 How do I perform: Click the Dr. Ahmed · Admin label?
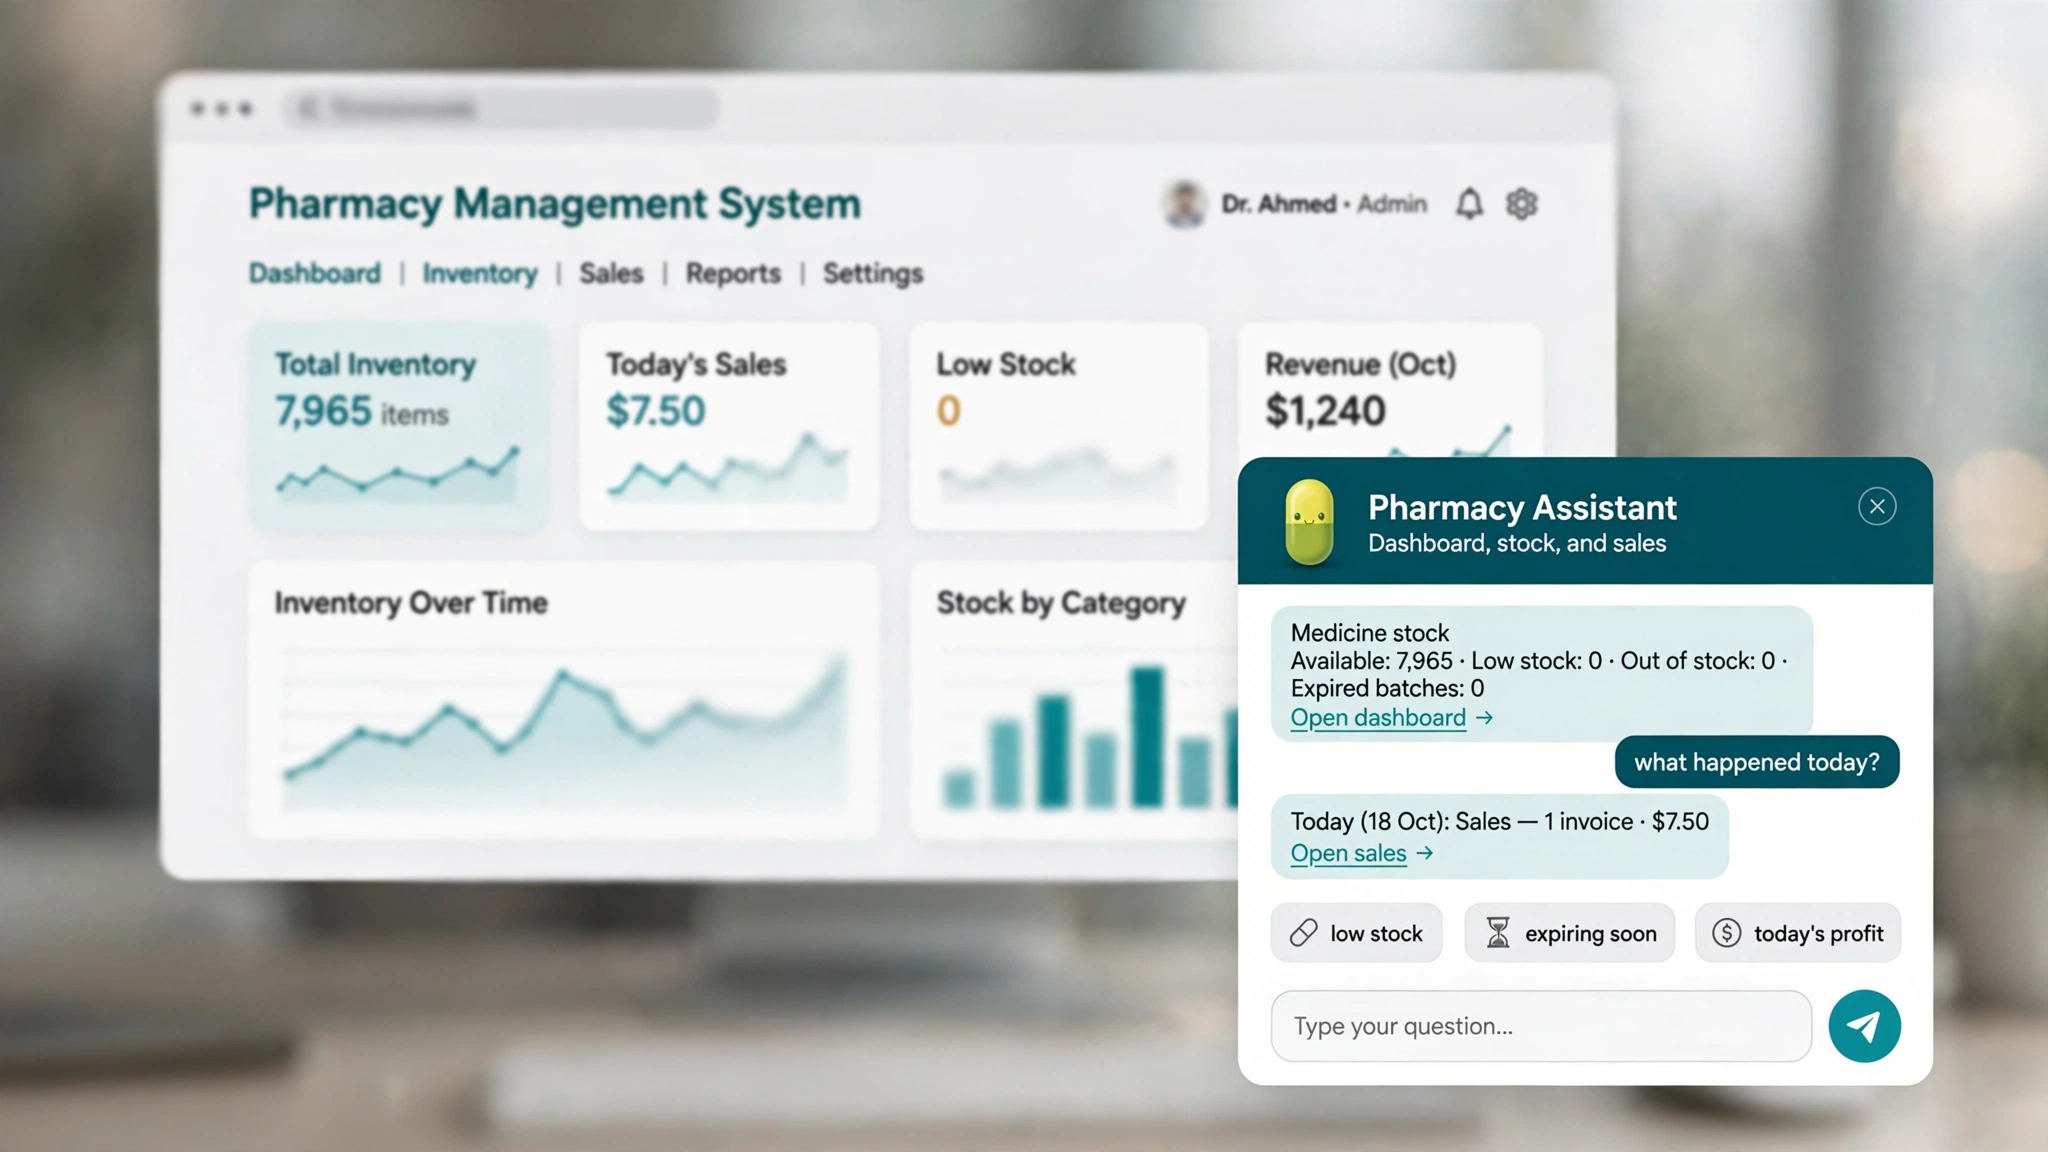click(1324, 204)
